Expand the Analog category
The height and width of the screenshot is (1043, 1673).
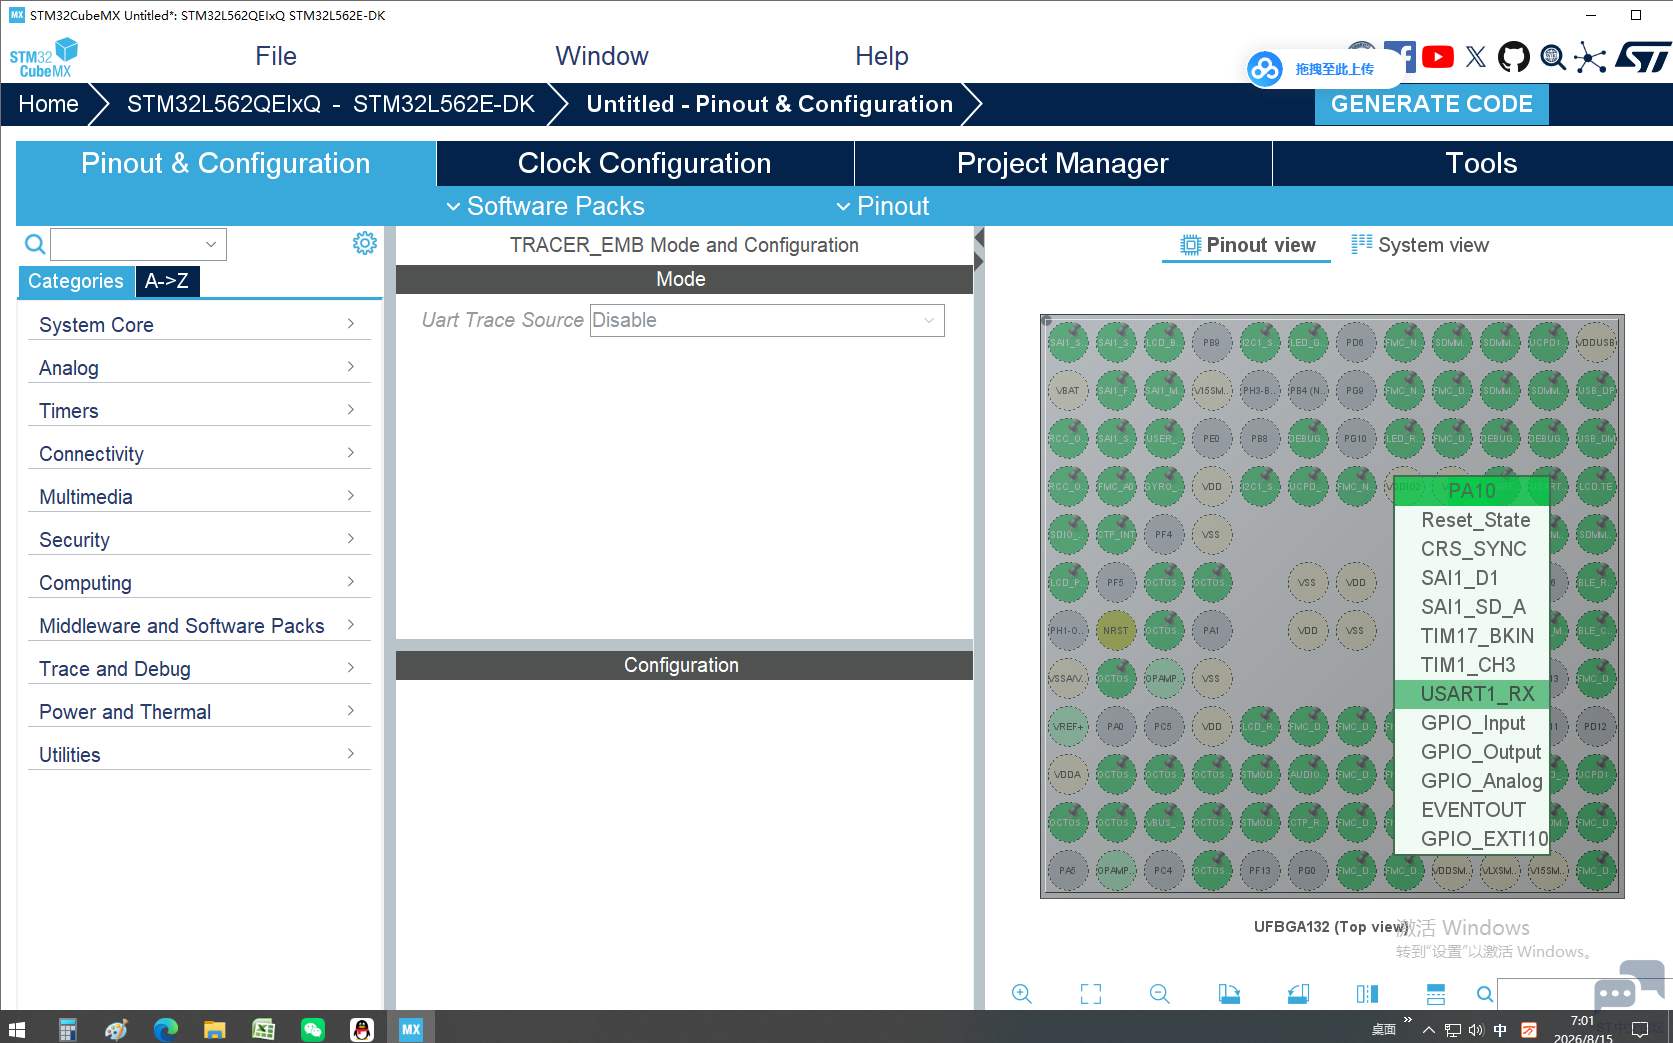pyautogui.click(x=199, y=367)
